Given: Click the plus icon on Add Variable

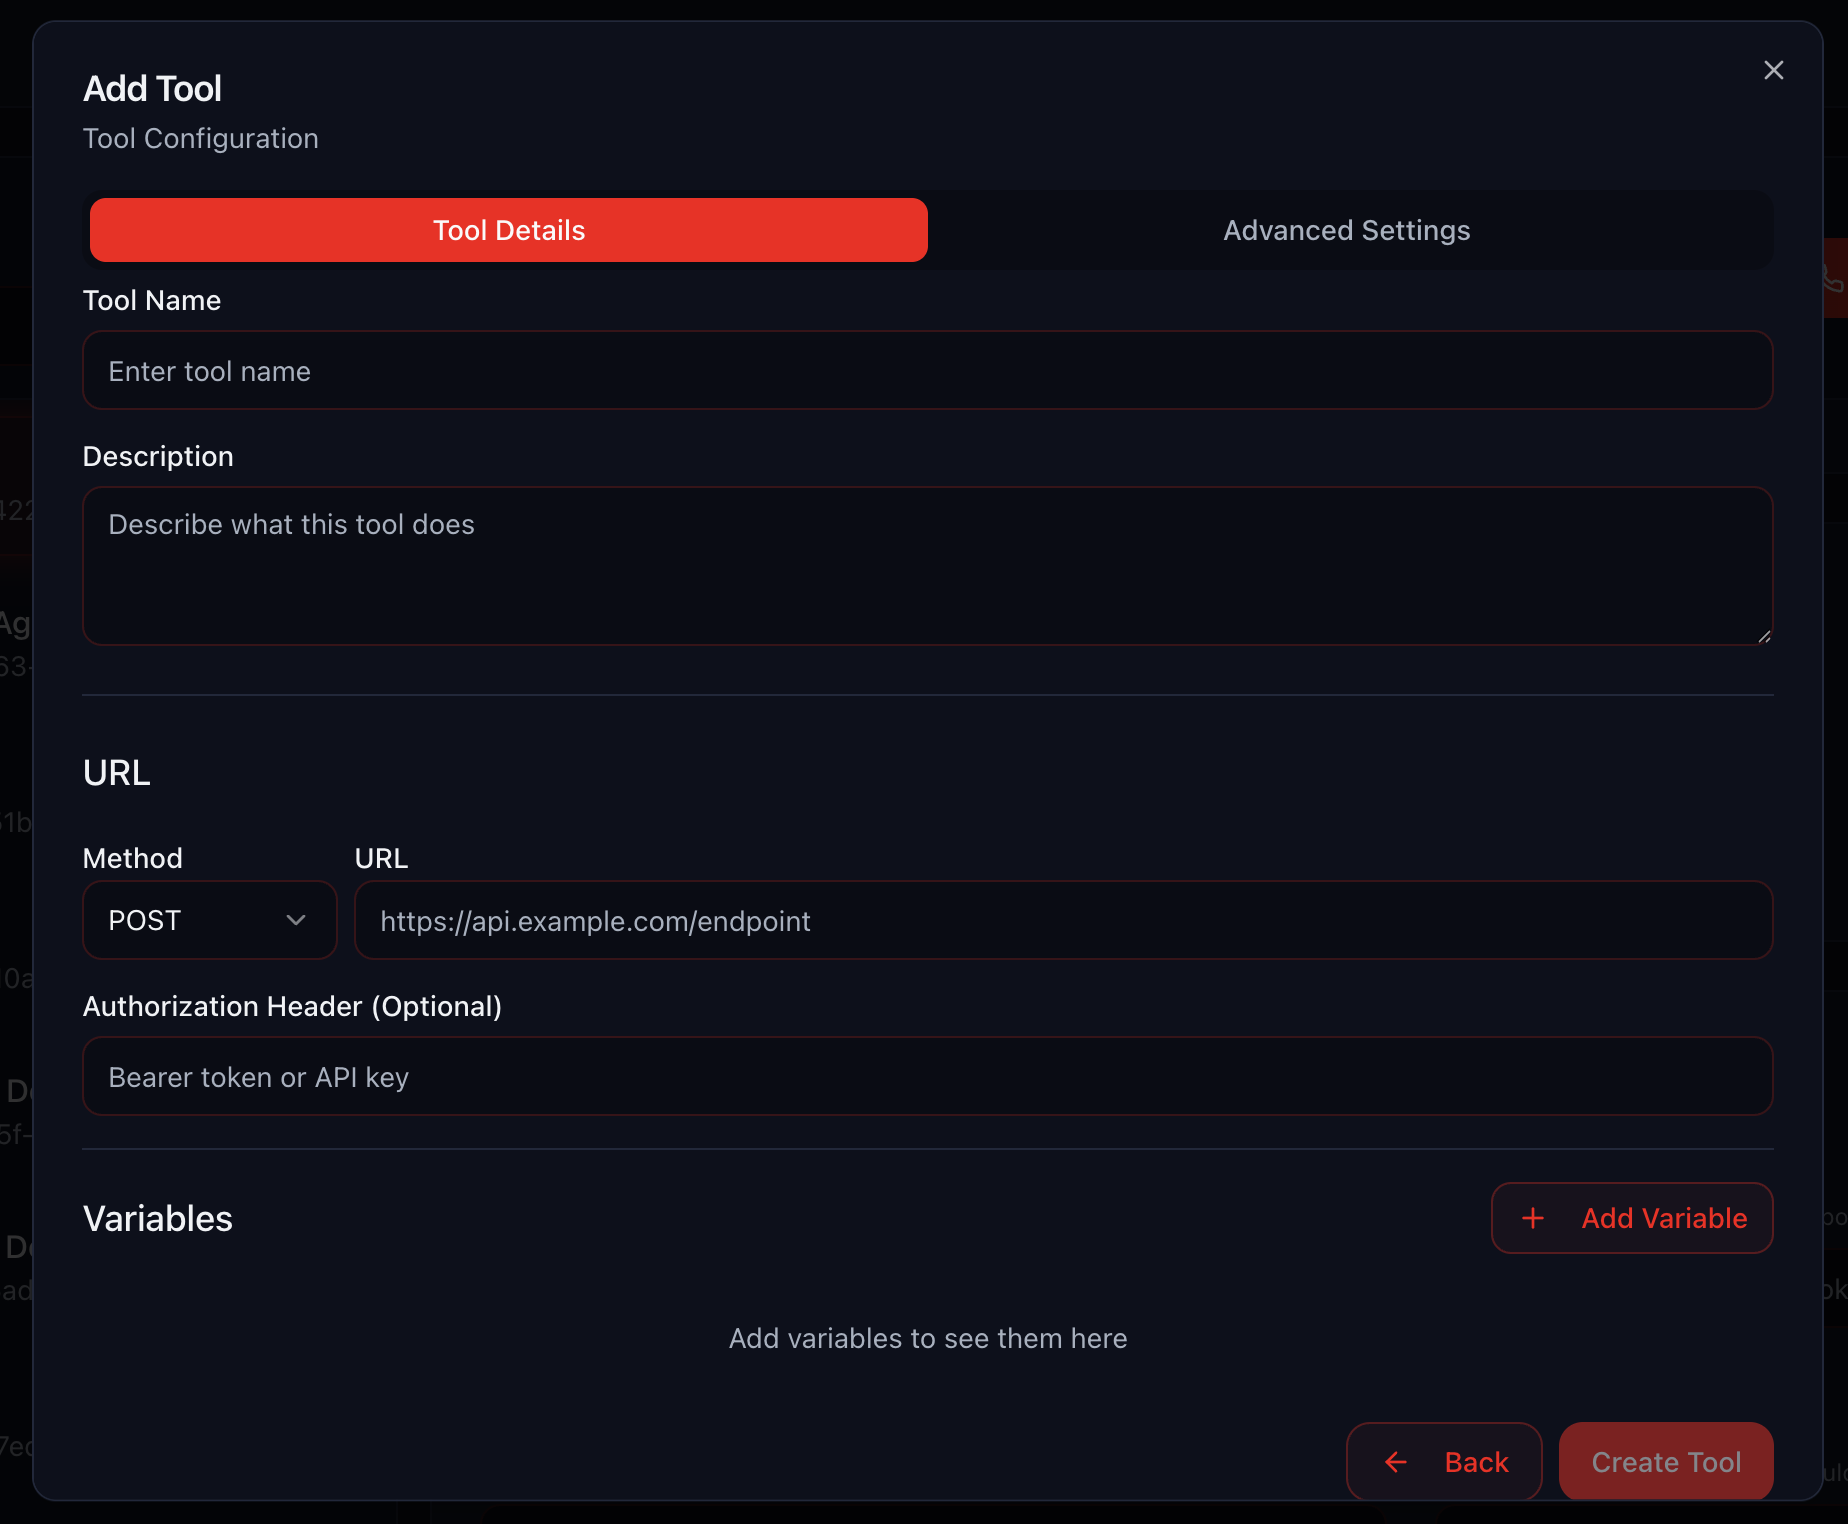Looking at the screenshot, I should 1534,1218.
